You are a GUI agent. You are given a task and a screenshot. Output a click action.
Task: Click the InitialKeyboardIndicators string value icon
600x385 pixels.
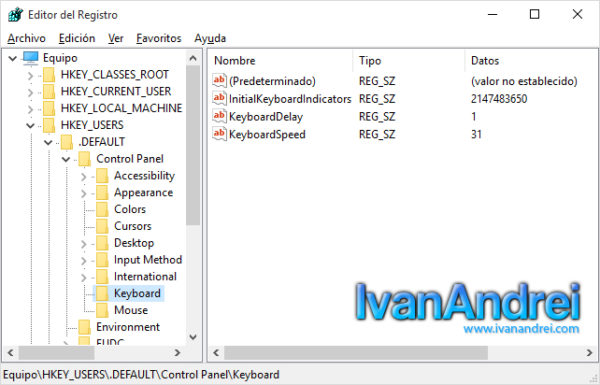[x=219, y=98]
